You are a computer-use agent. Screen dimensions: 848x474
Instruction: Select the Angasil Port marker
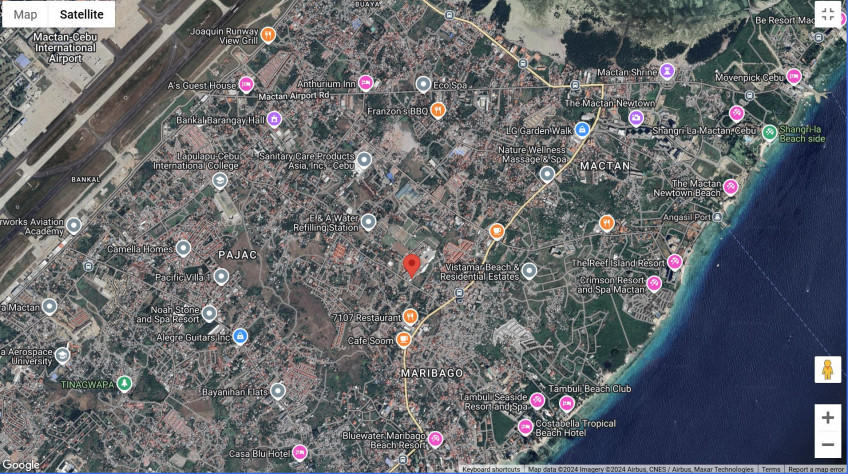coord(717,217)
